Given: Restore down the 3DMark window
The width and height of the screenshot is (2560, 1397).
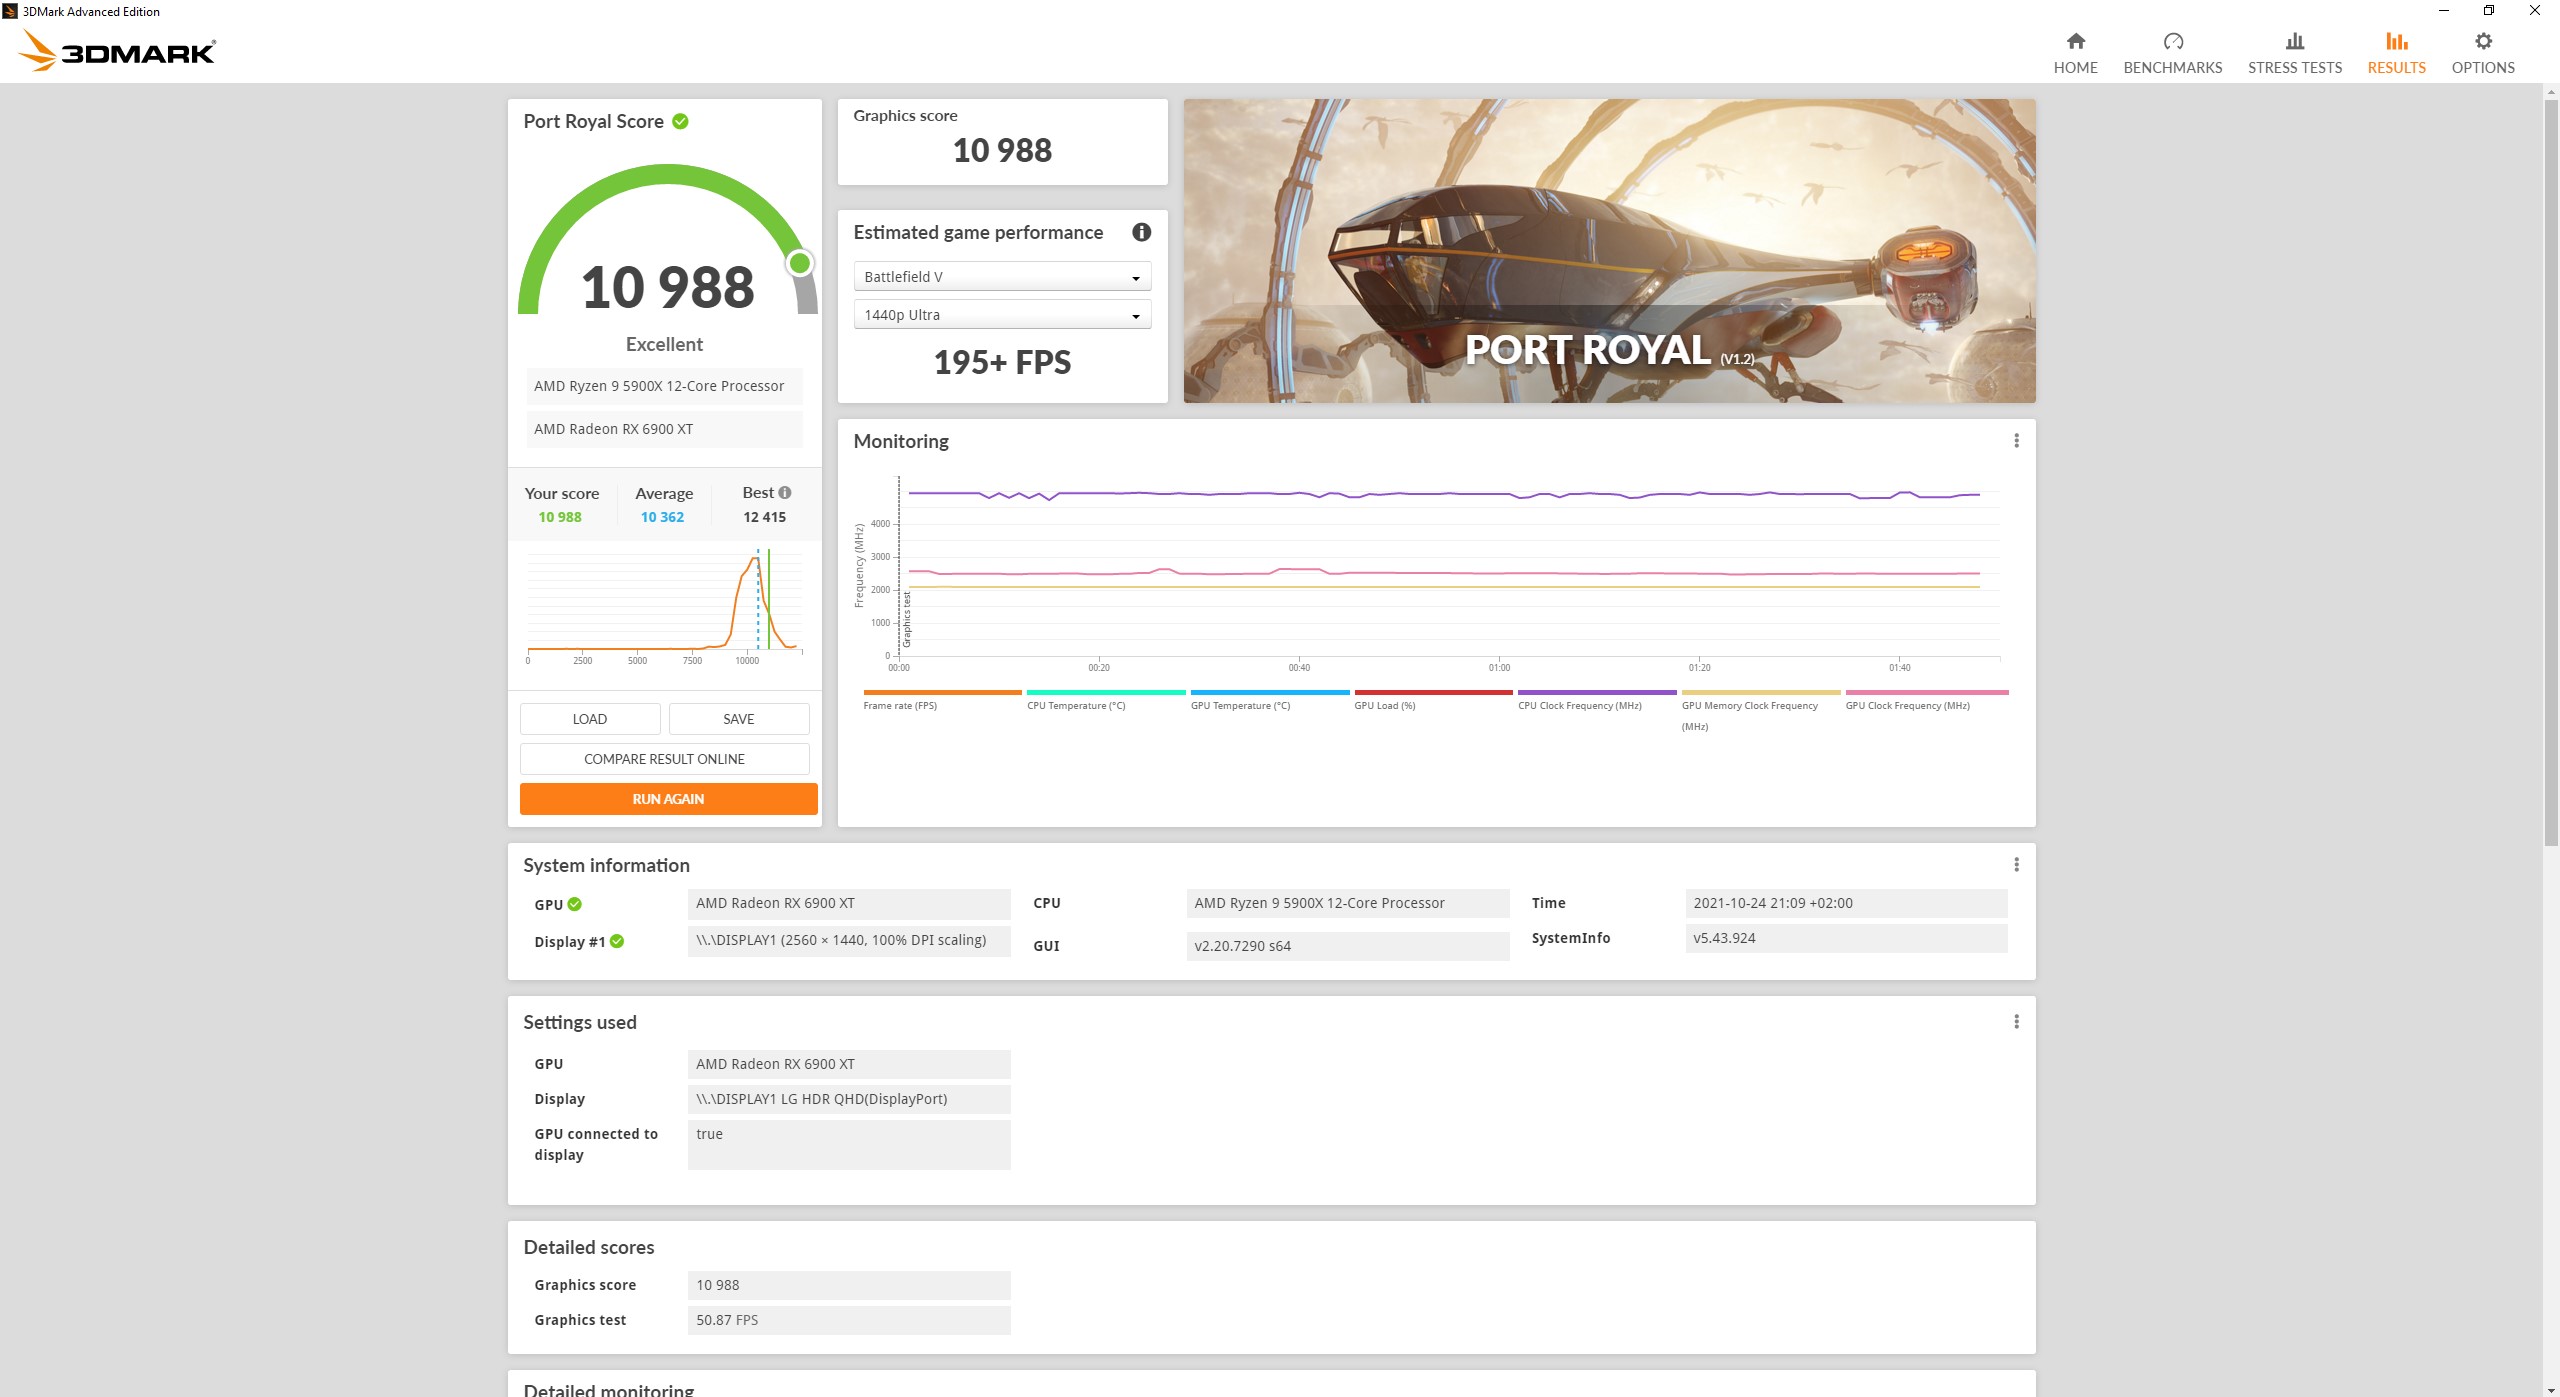Looking at the screenshot, I should pos(2489,11).
